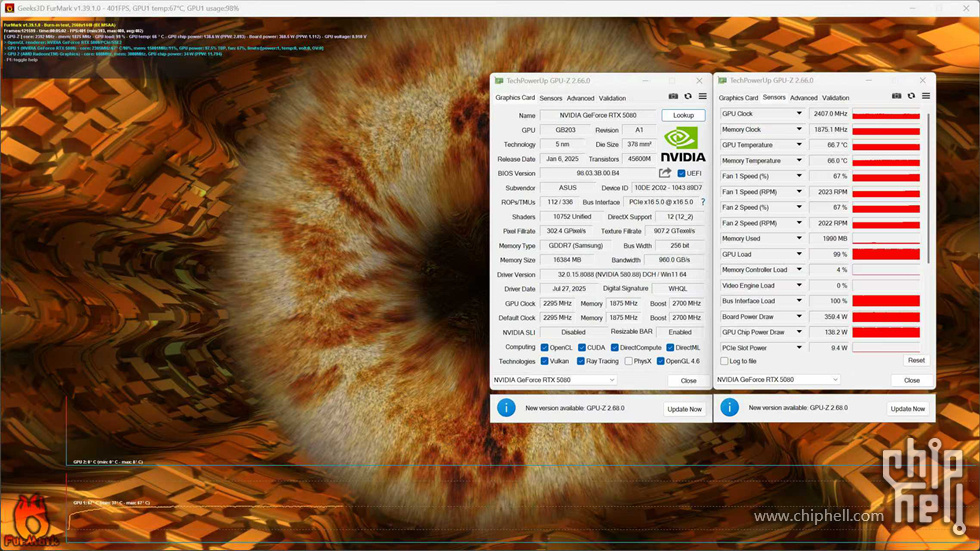The height and width of the screenshot is (551, 980).
Task: Open GPU Chip Power Draw sensor dropdown
Action: [799, 332]
